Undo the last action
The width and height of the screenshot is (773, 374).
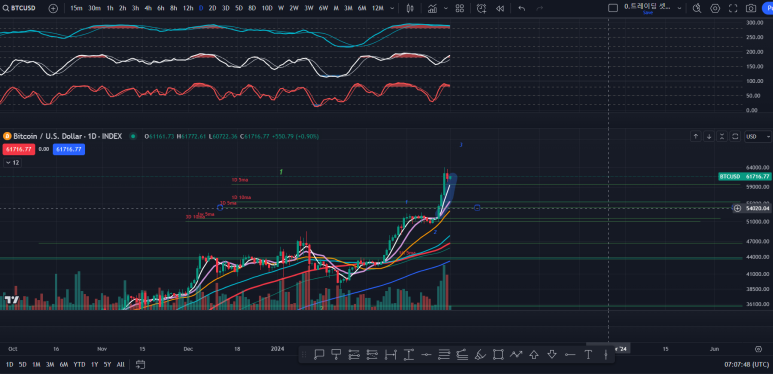(x=522, y=8)
